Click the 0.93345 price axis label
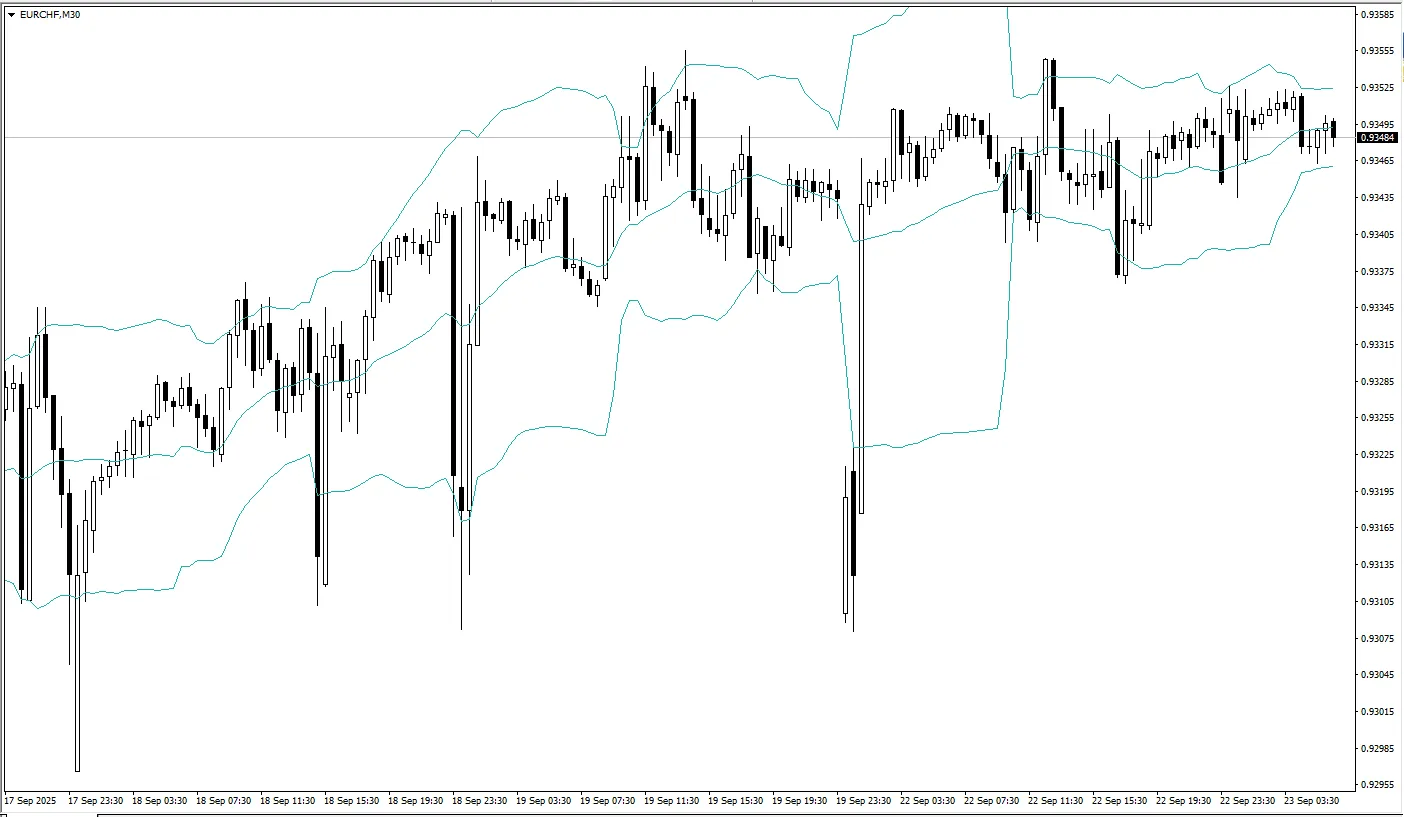The image size is (1404, 817). (x=1379, y=308)
